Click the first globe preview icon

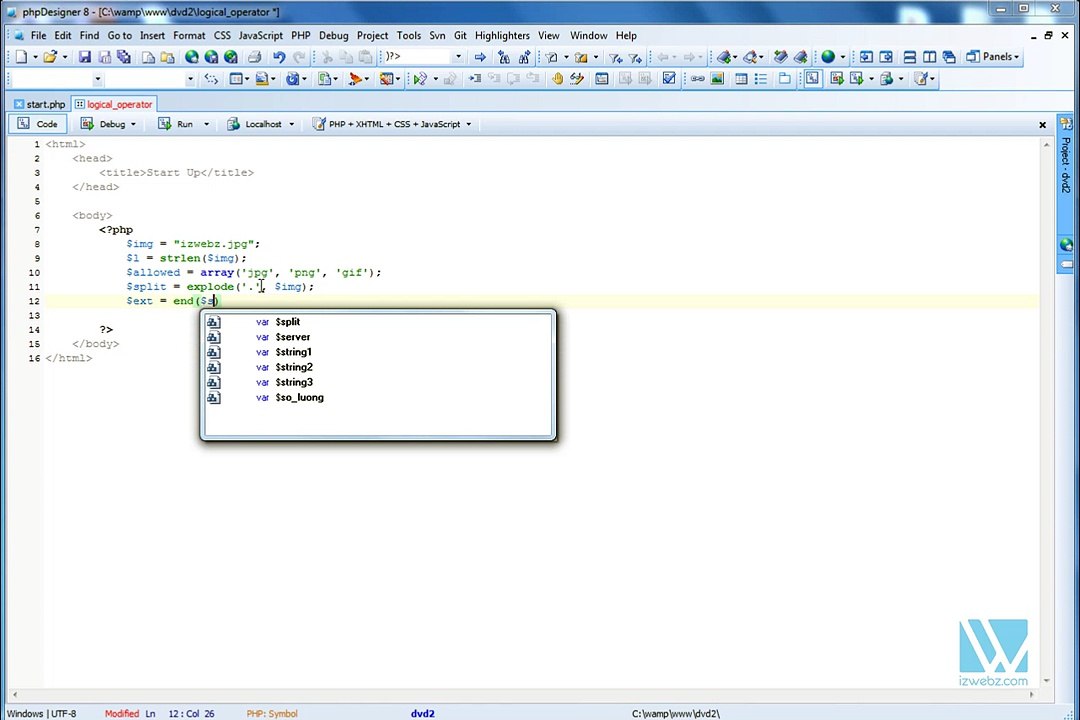point(191,57)
